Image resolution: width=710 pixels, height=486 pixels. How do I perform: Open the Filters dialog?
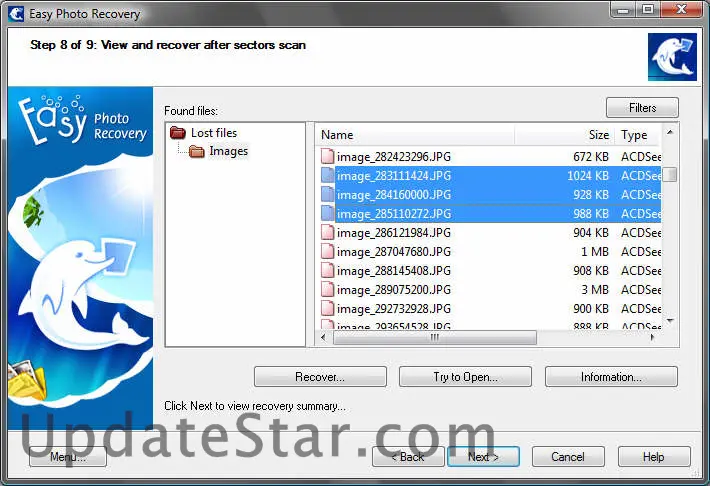(642, 108)
